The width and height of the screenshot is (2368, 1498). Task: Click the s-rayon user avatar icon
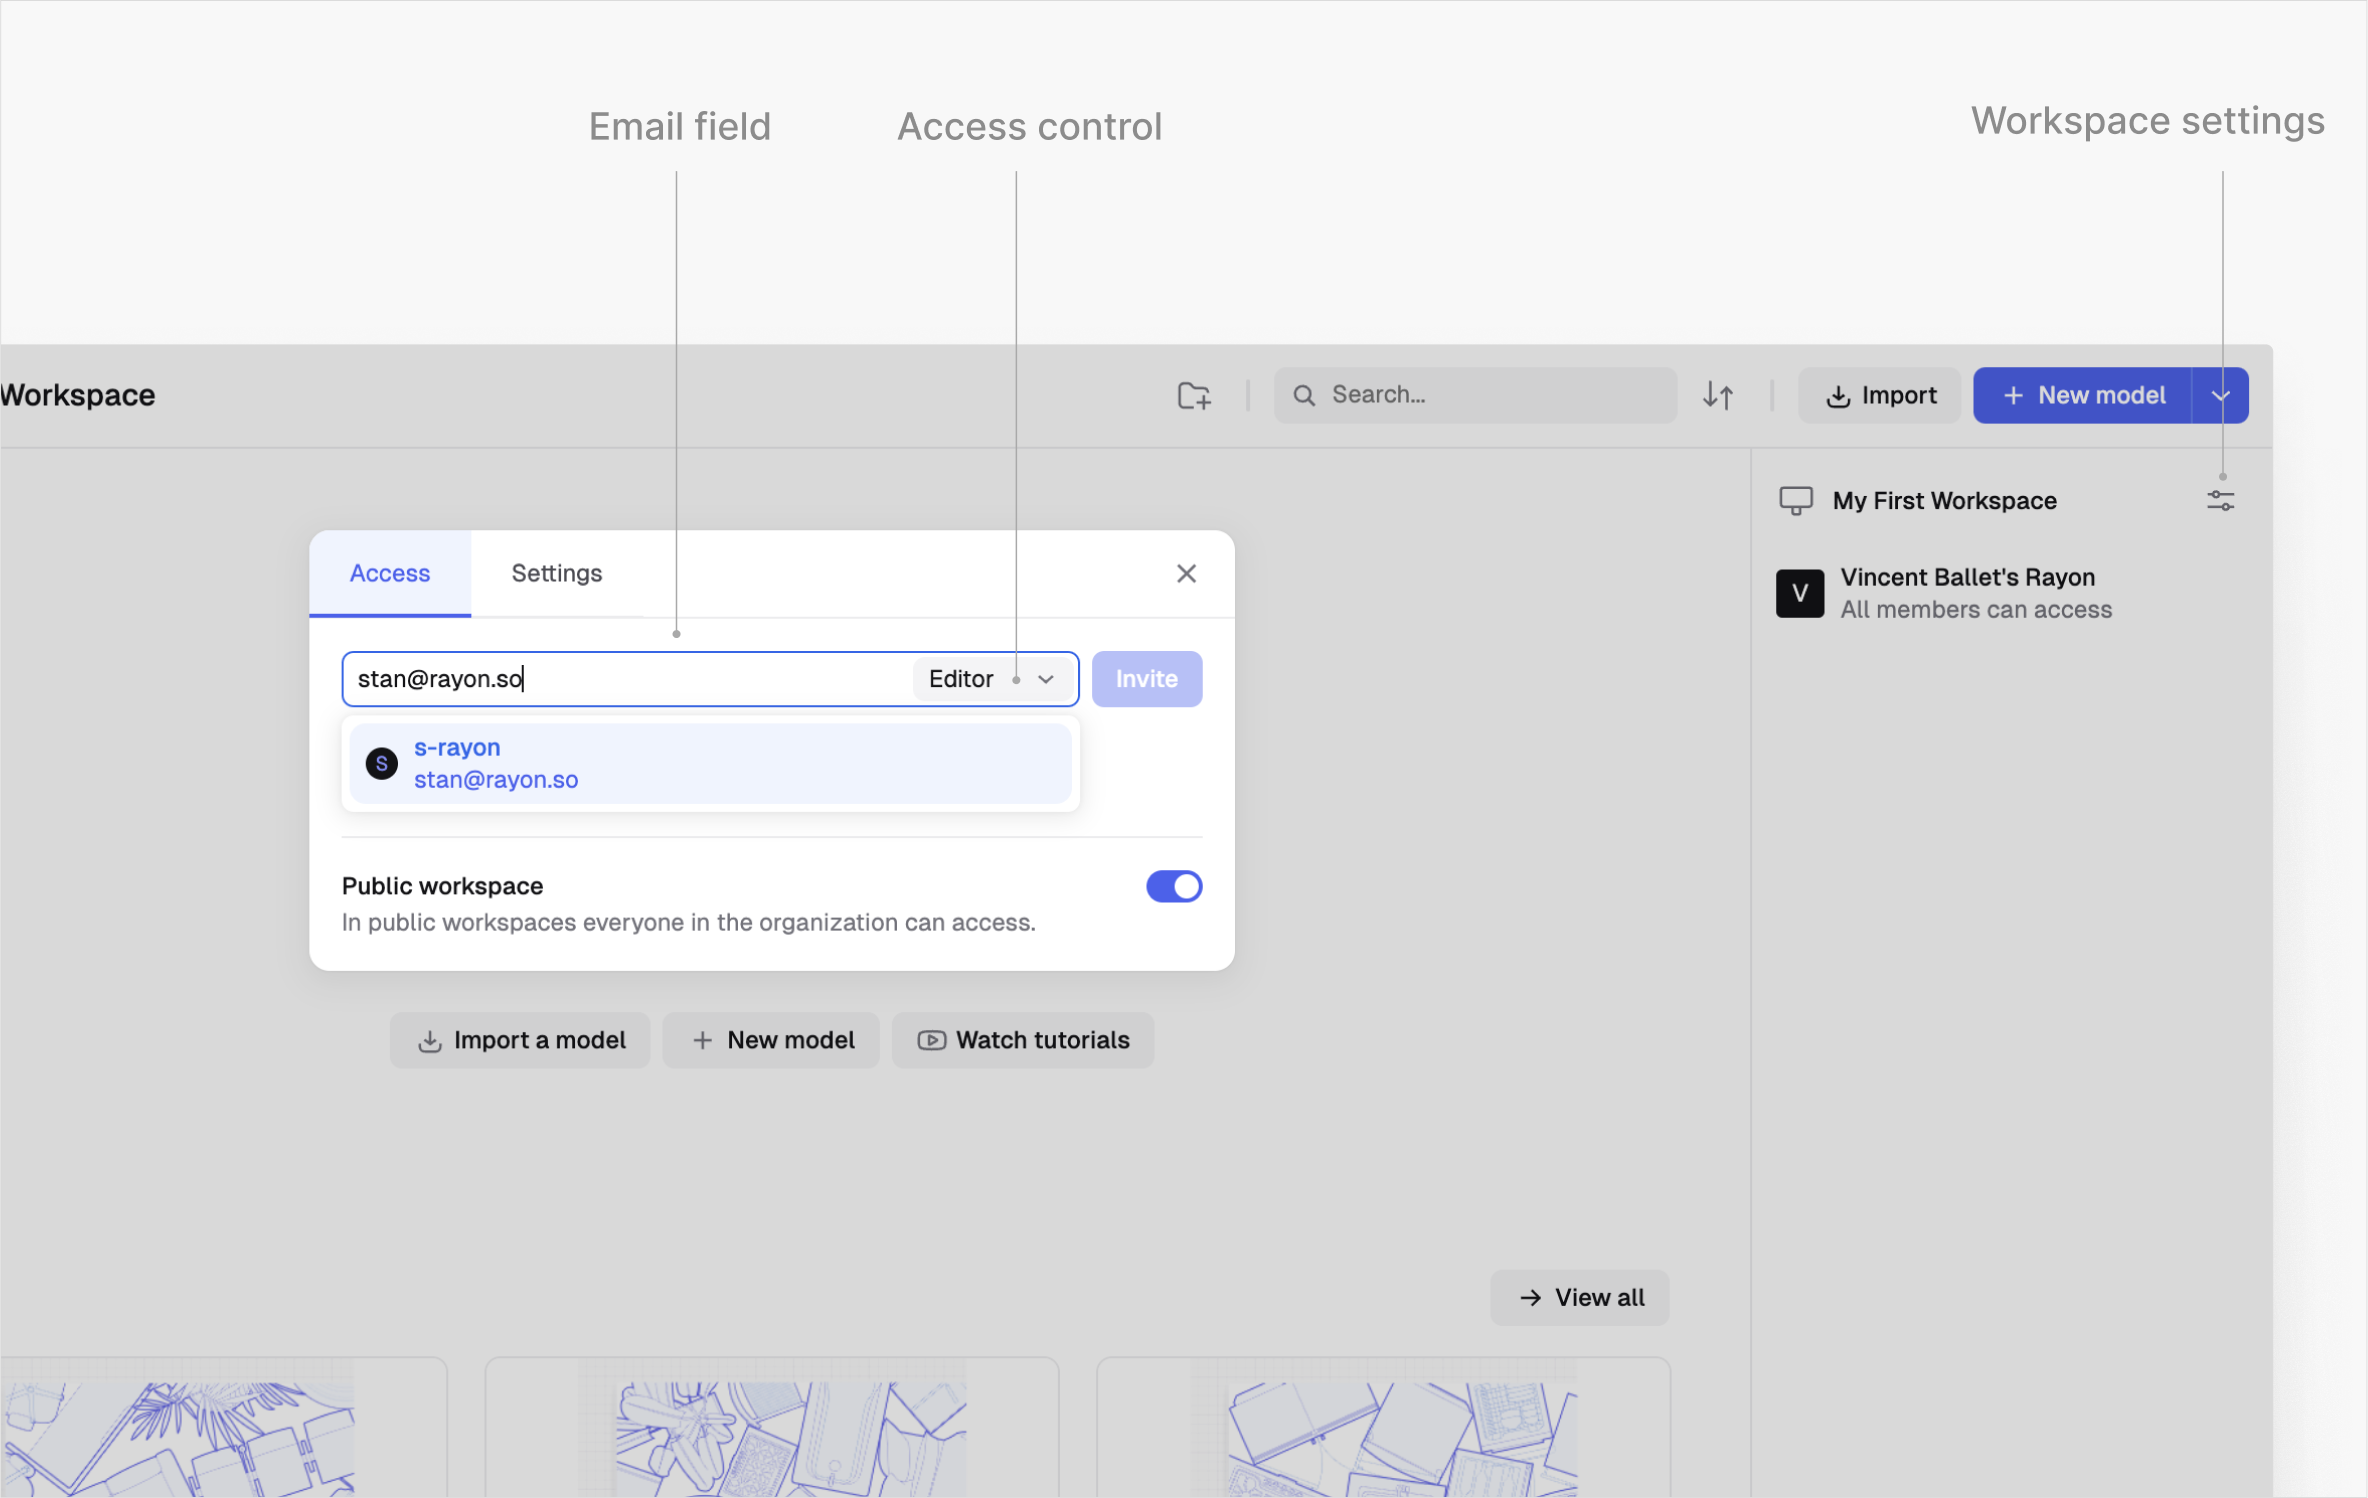click(381, 763)
